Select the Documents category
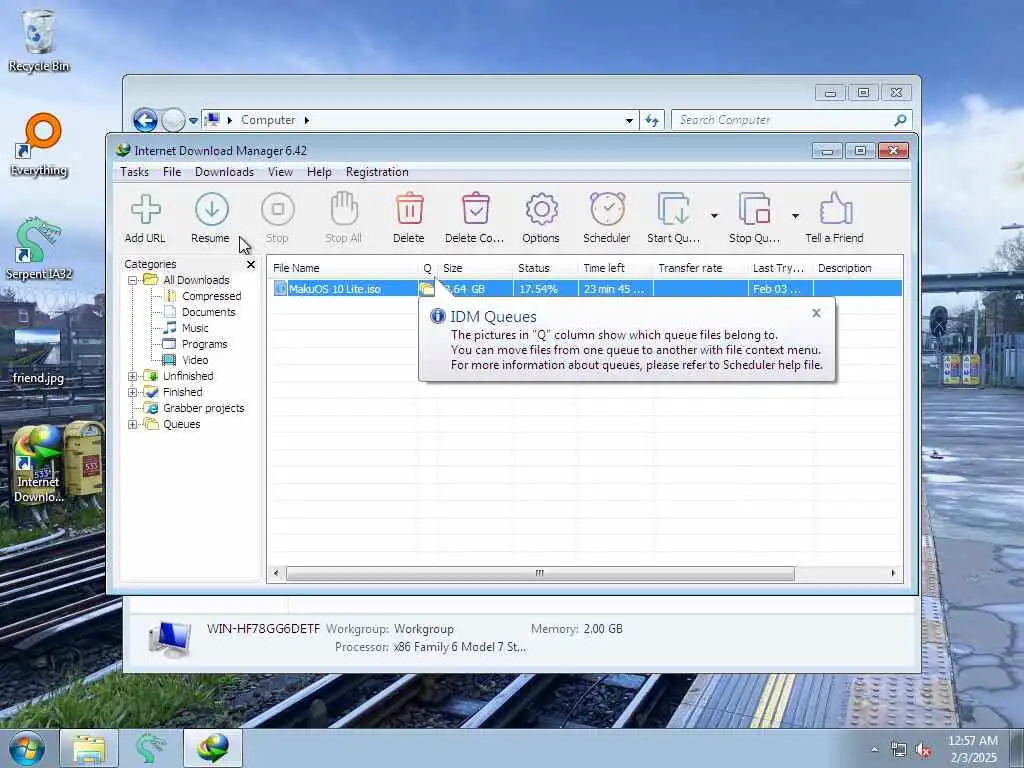The width and height of the screenshot is (1024, 768). pos(208,312)
